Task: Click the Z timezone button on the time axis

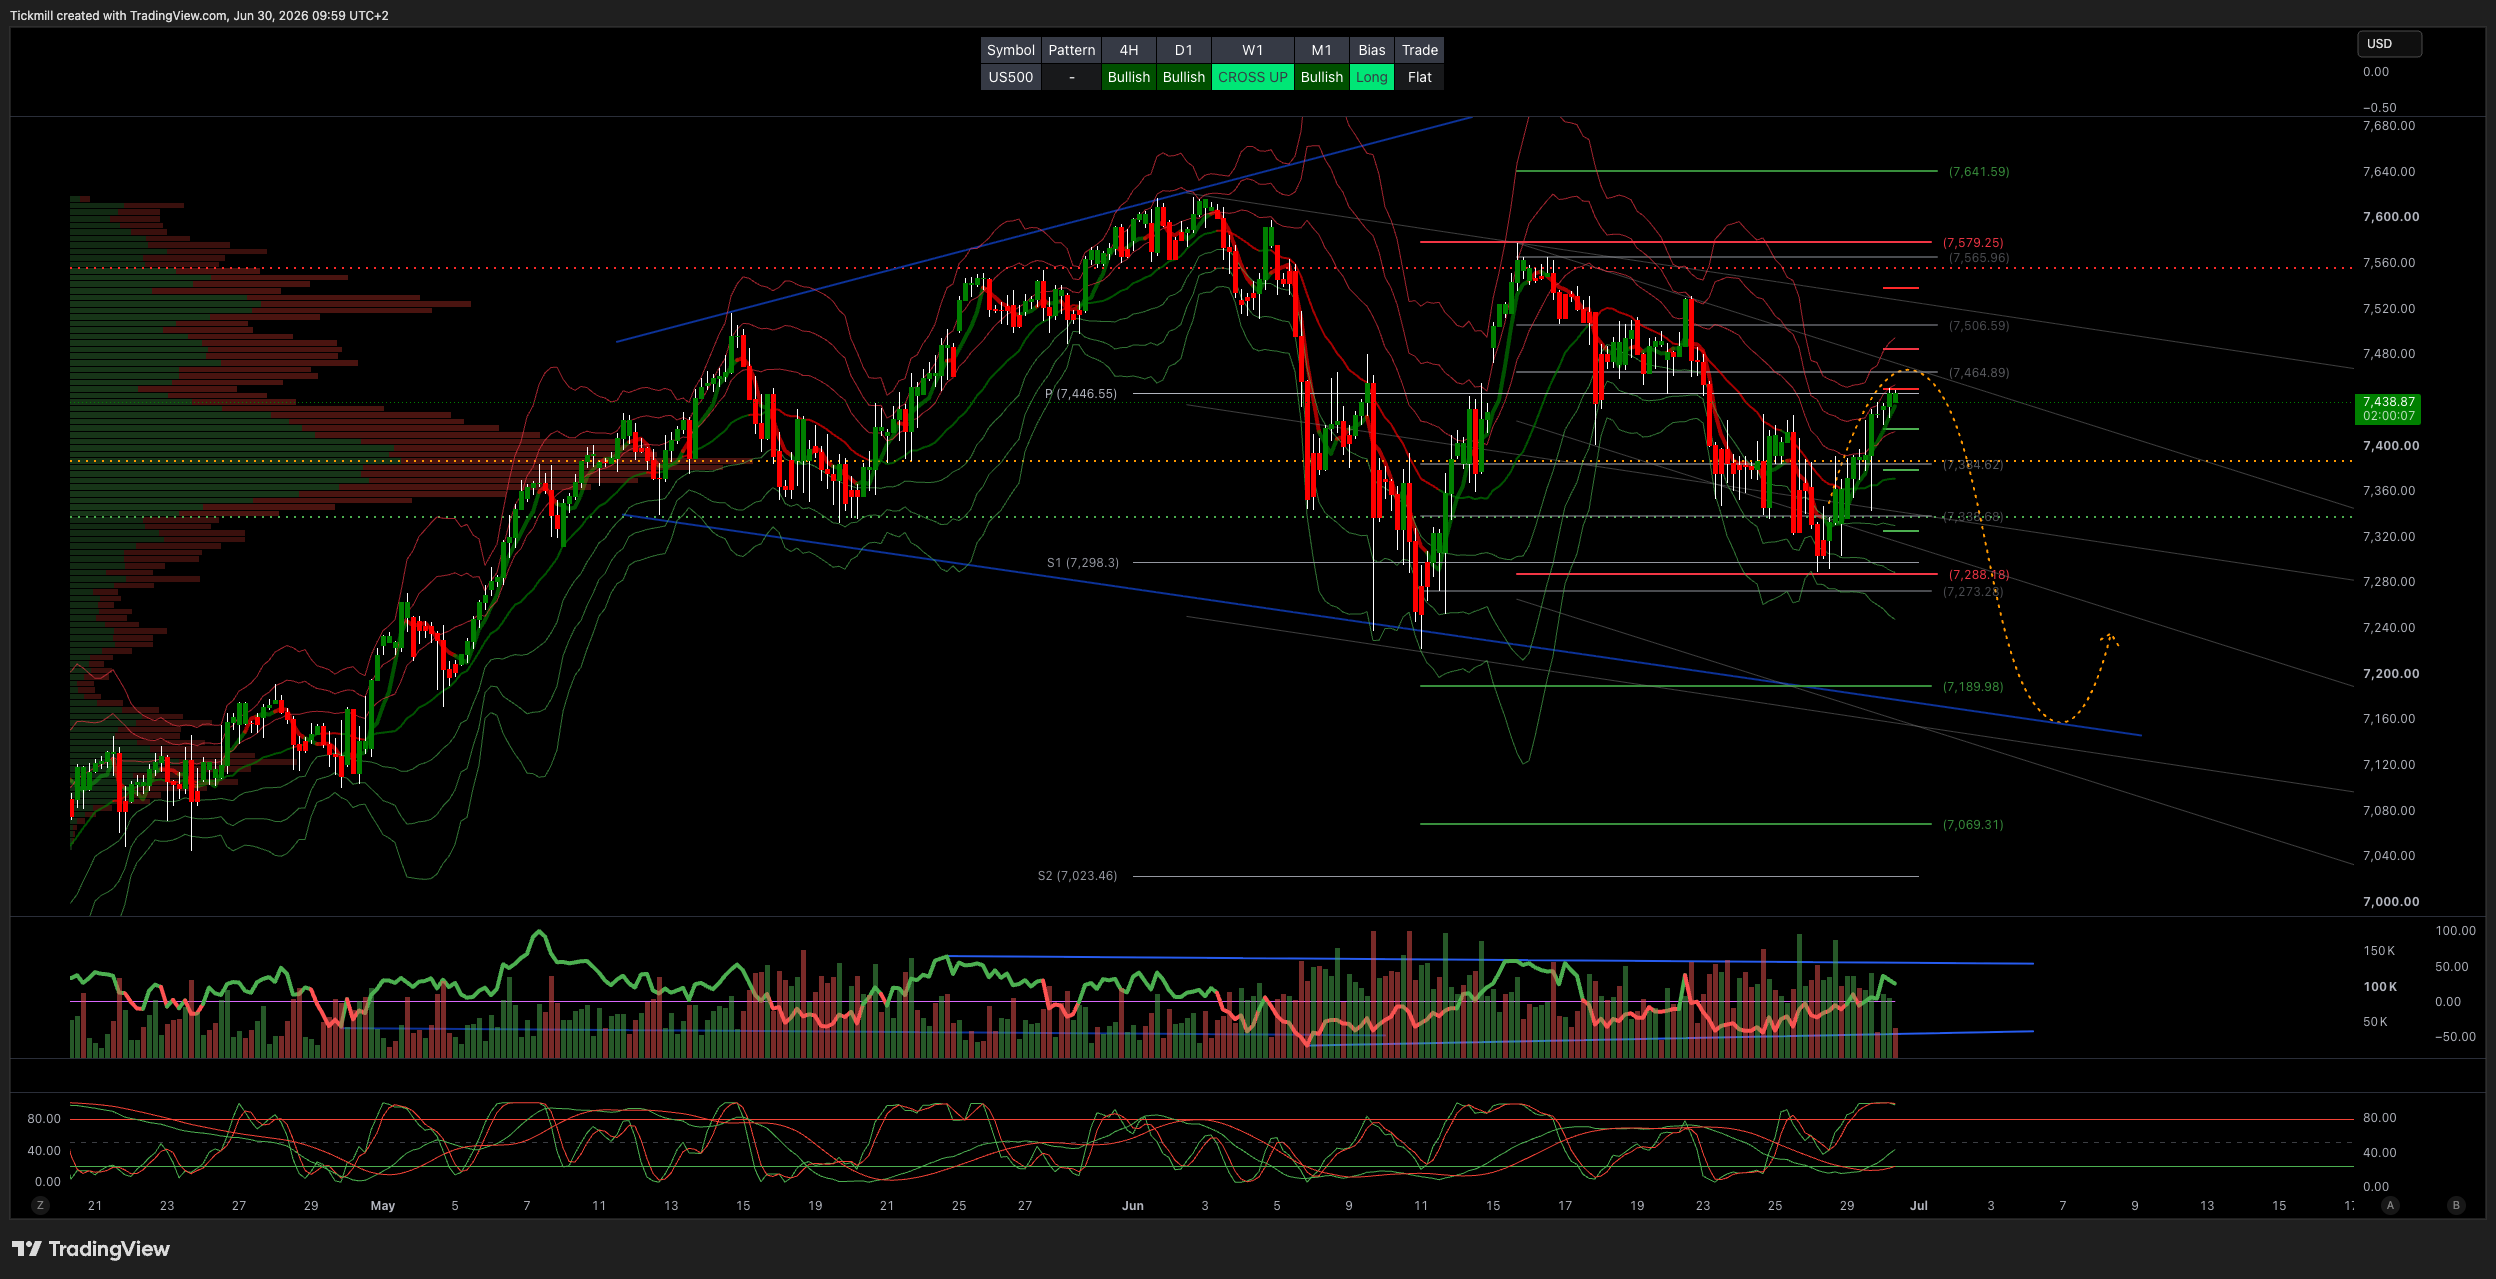Action: point(40,1205)
